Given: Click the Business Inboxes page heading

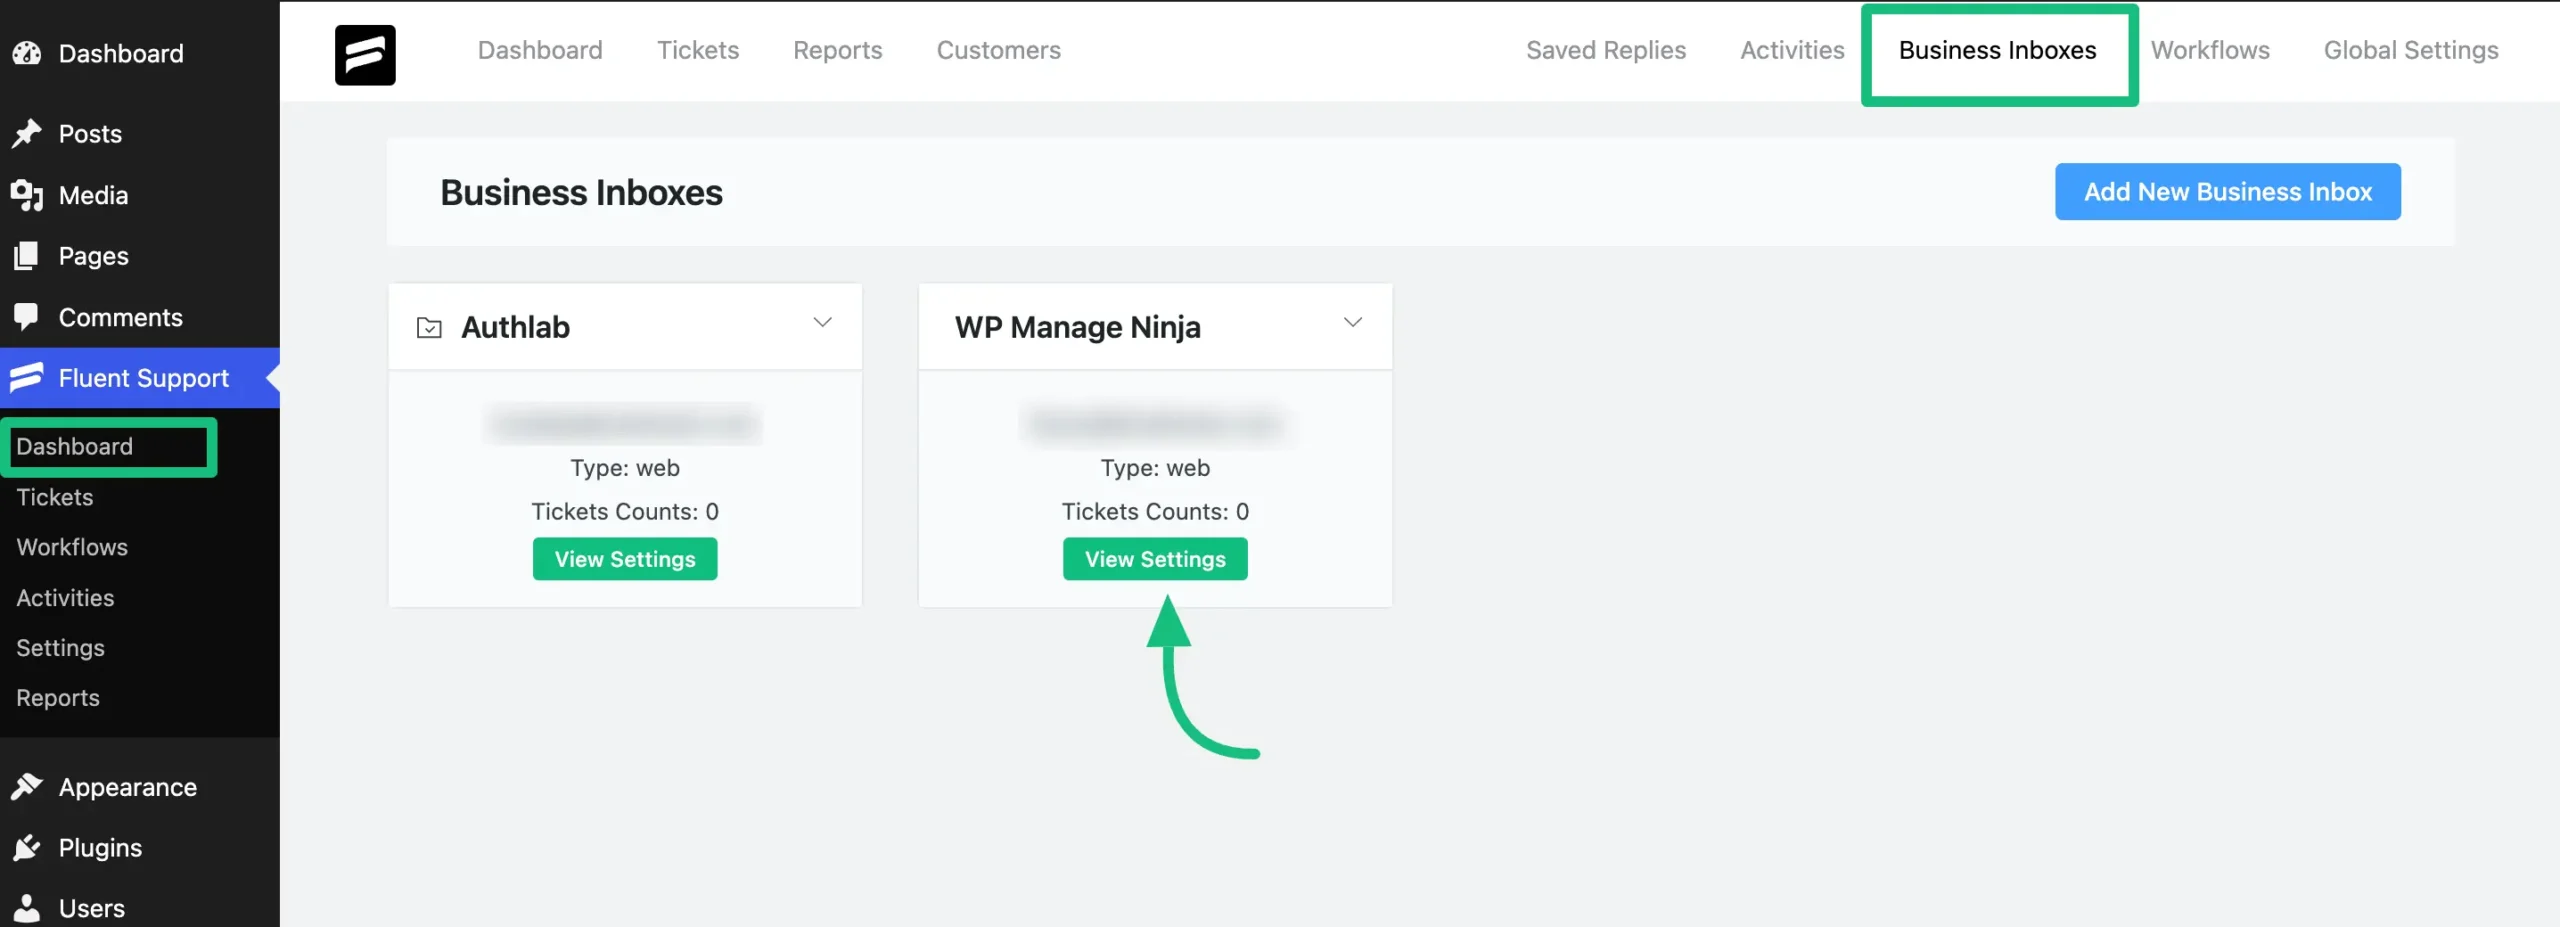Looking at the screenshot, I should tap(581, 192).
